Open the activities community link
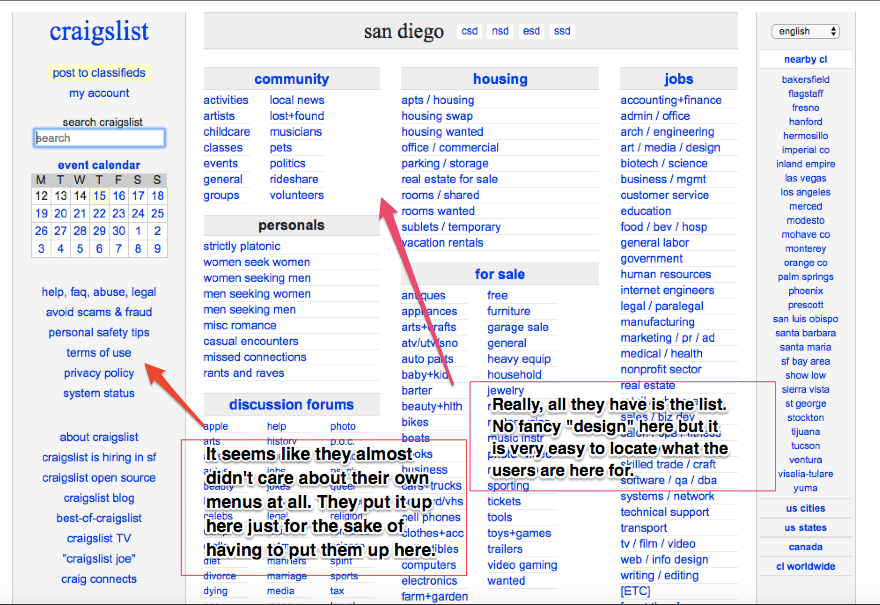880x605 pixels. click(226, 100)
